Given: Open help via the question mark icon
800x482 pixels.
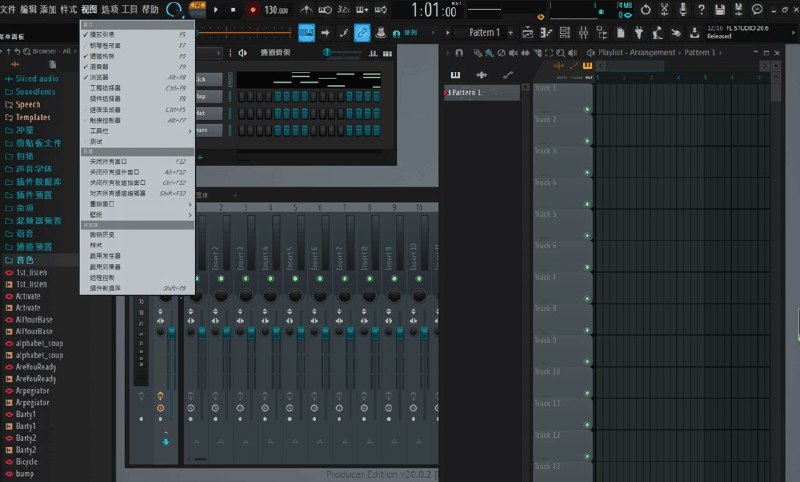Looking at the screenshot, I should pyautogui.click(x=702, y=9).
